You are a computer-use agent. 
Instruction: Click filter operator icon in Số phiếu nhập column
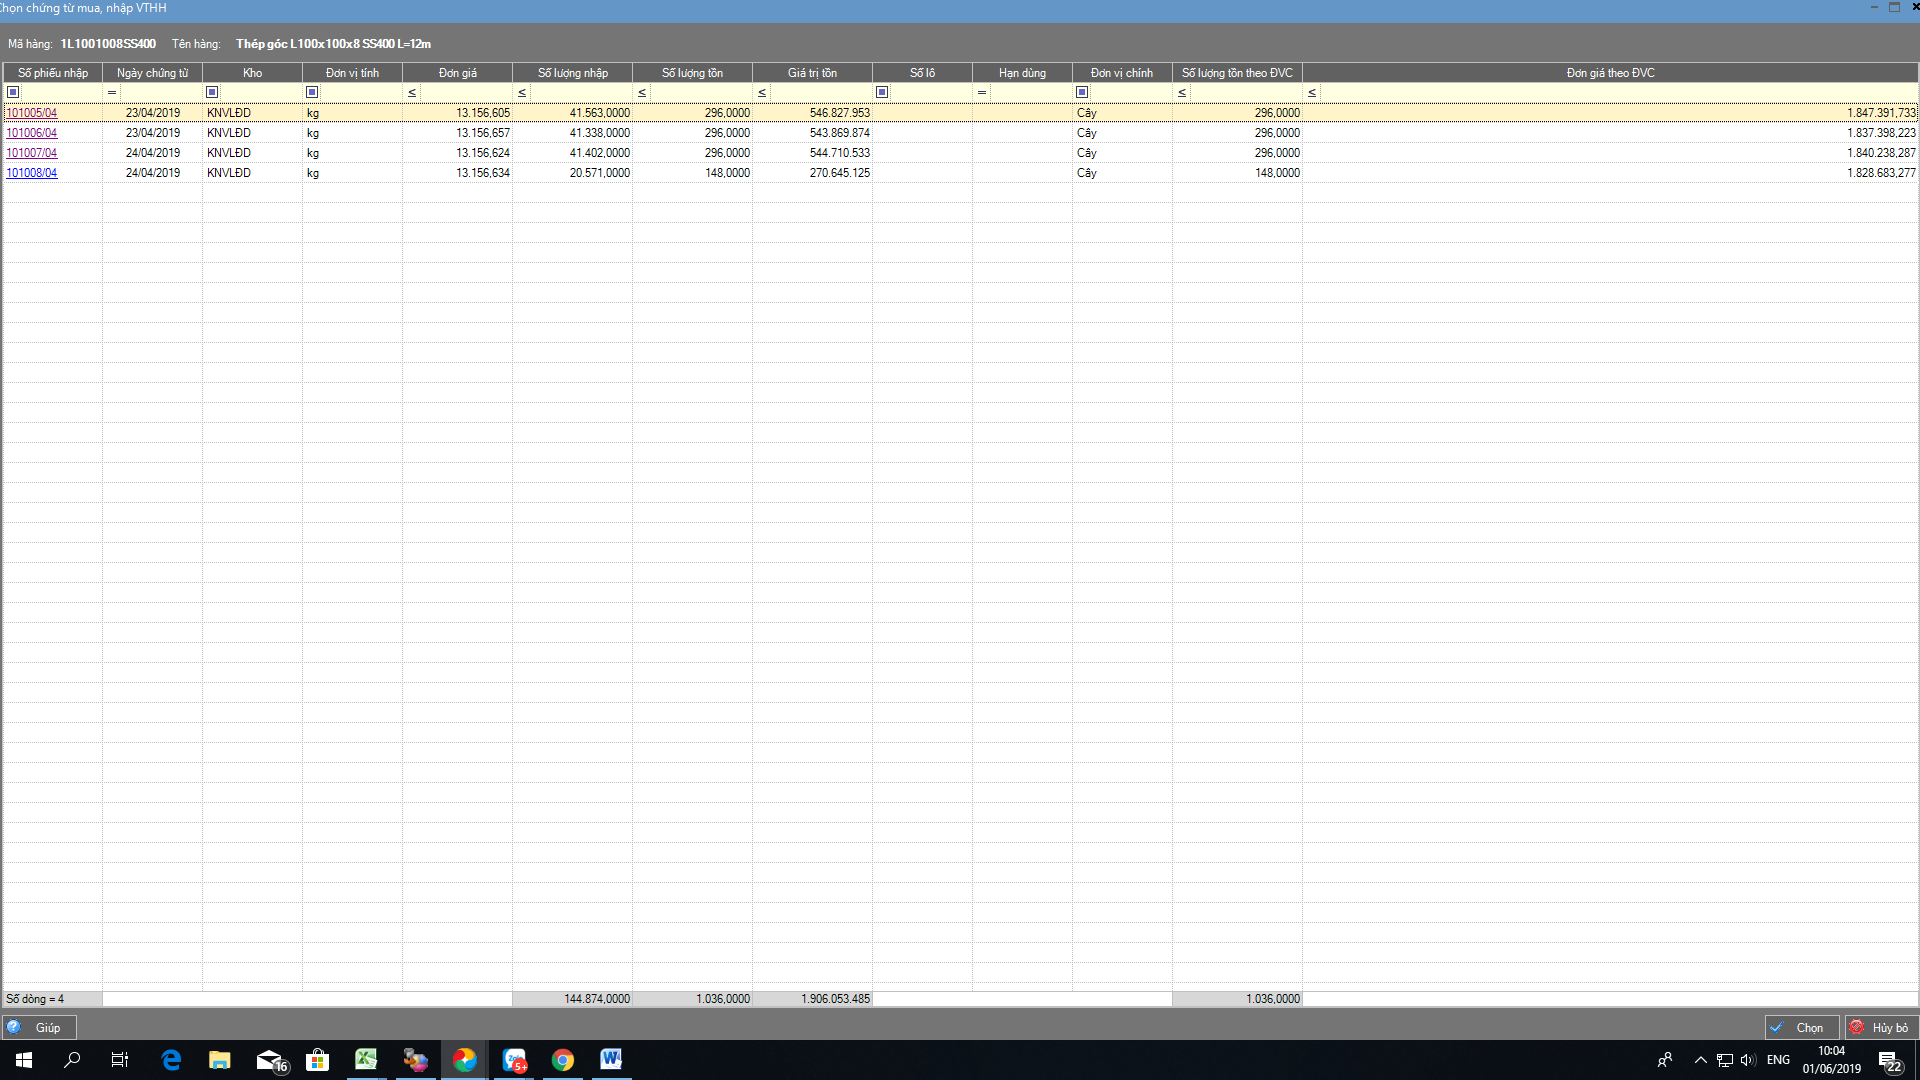click(x=13, y=92)
